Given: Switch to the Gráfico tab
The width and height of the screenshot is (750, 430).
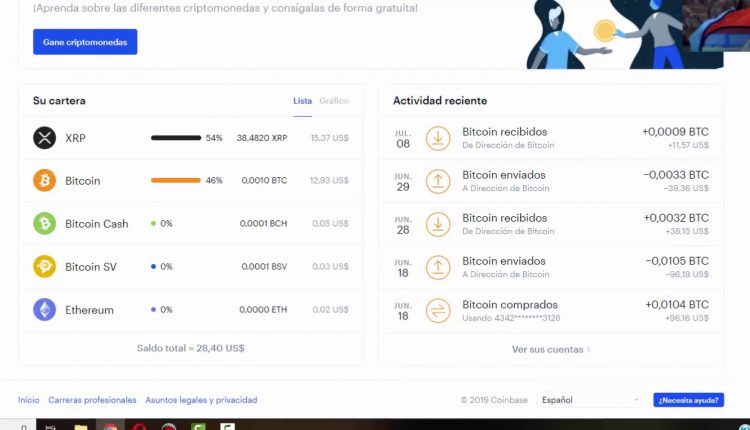Looking at the screenshot, I should point(334,101).
